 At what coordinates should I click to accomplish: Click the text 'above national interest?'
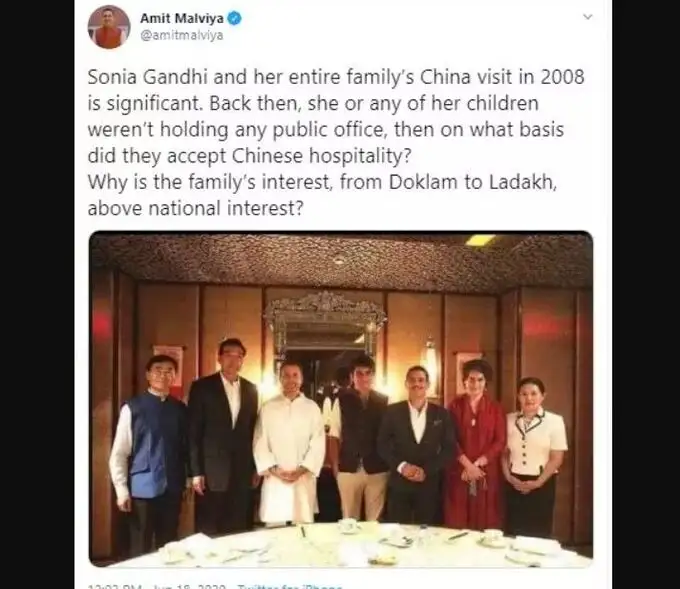(196, 209)
